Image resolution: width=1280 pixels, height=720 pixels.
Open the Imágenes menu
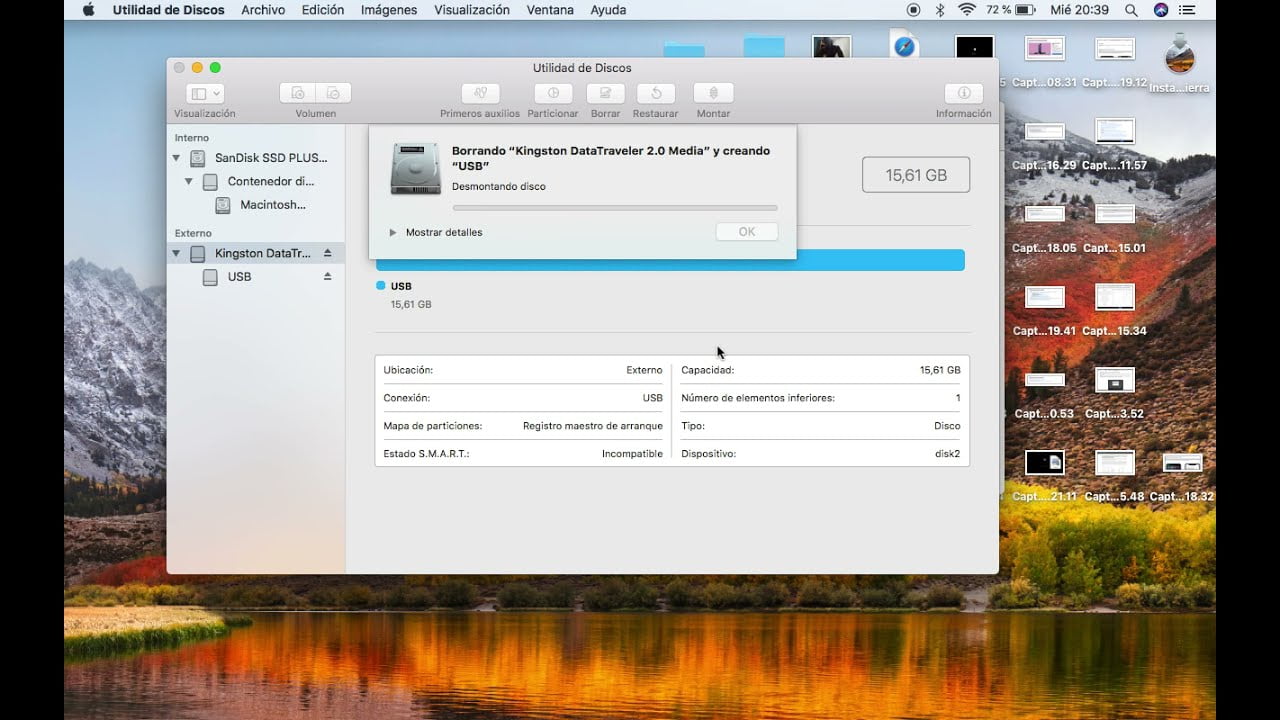point(389,10)
